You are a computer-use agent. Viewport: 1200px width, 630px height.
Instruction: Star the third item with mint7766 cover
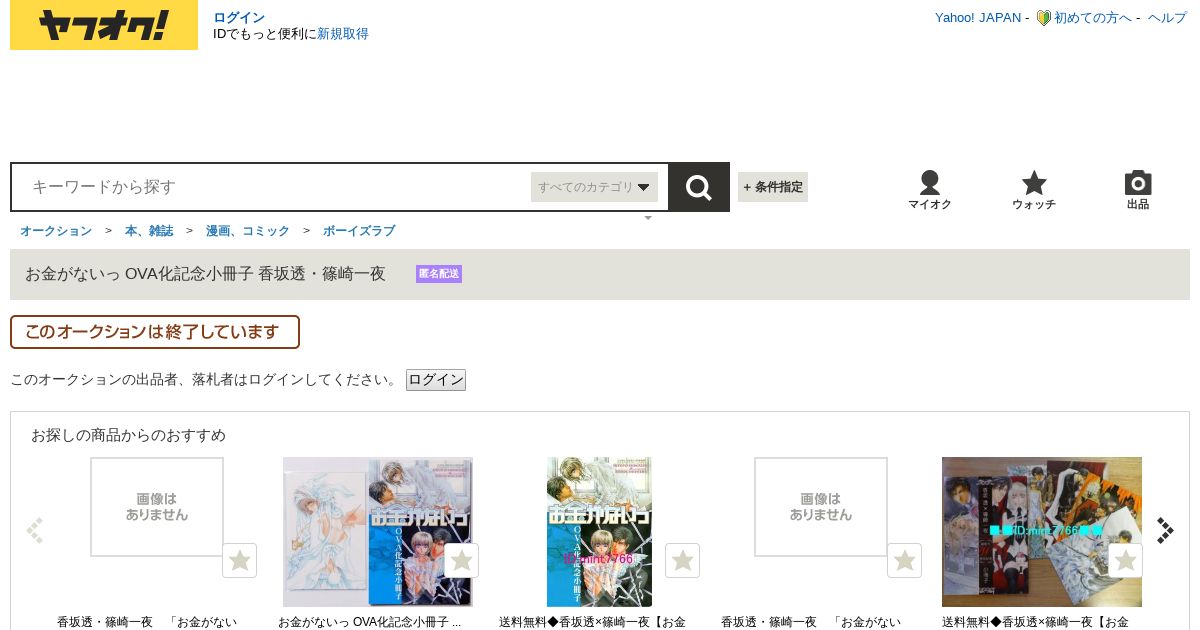point(682,561)
